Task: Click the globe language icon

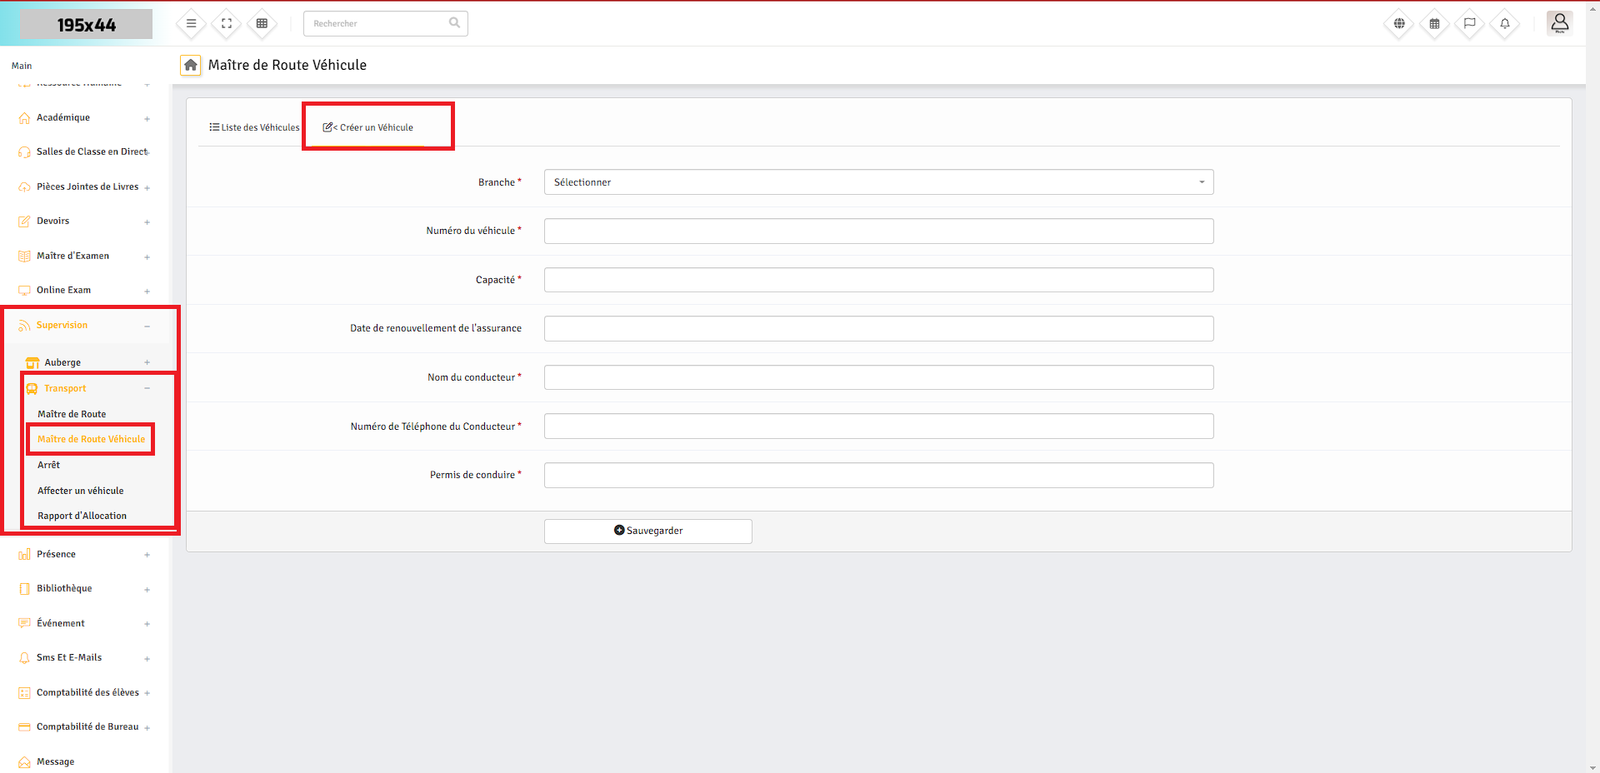Action: [x=1399, y=23]
